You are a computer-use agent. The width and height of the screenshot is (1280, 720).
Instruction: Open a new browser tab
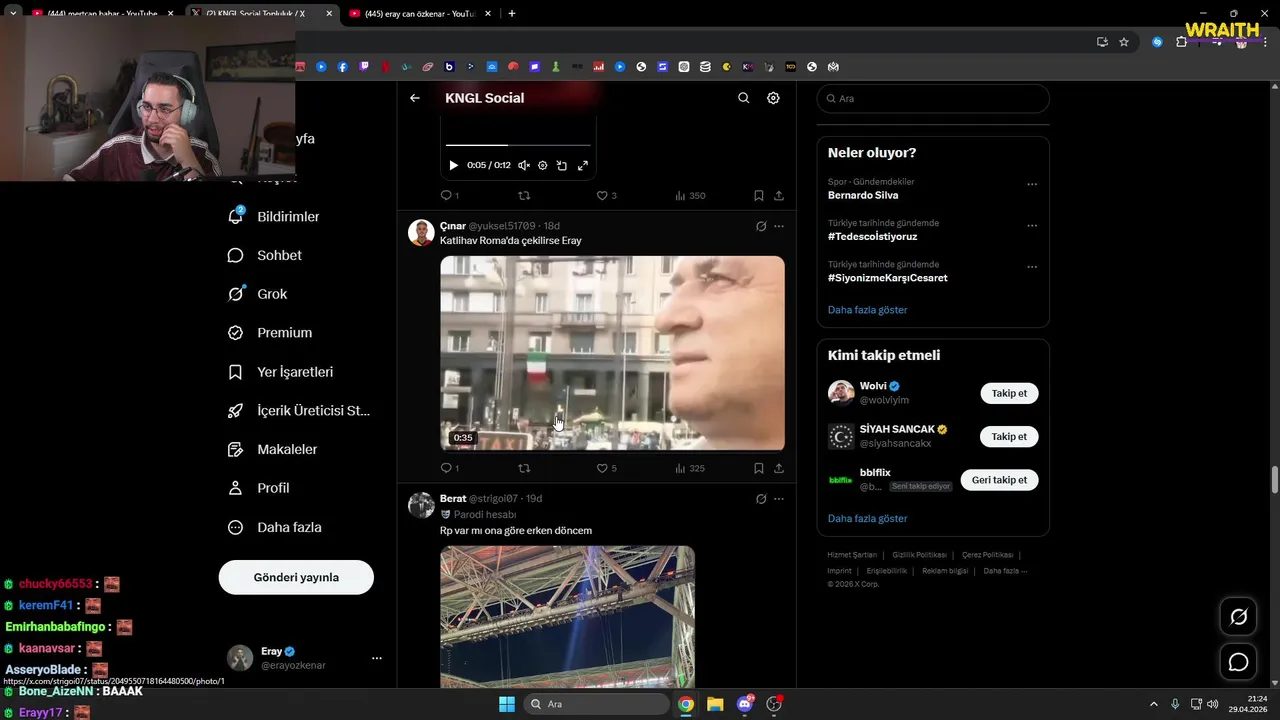[512, 14]
